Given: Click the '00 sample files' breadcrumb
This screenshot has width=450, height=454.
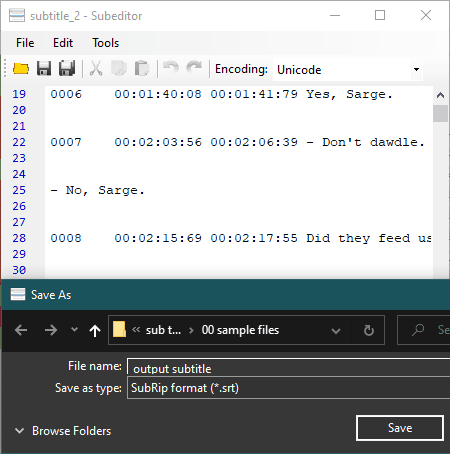Looking at the screenshot, I should (240, 330).
